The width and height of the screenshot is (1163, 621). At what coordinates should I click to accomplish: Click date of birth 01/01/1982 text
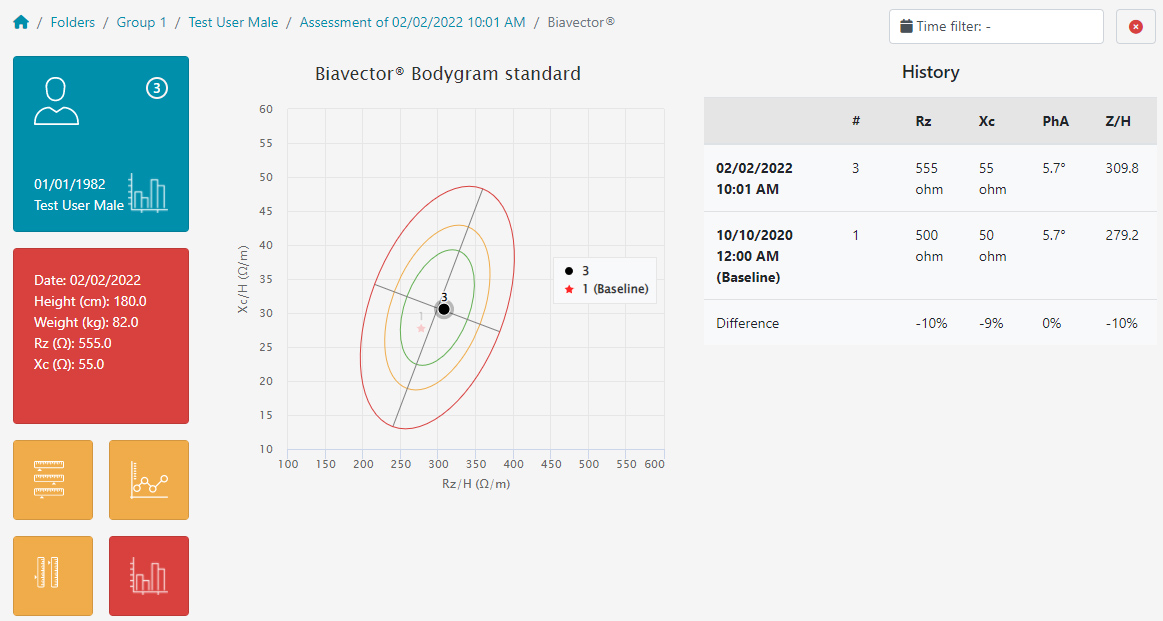[x=70, y=184]
